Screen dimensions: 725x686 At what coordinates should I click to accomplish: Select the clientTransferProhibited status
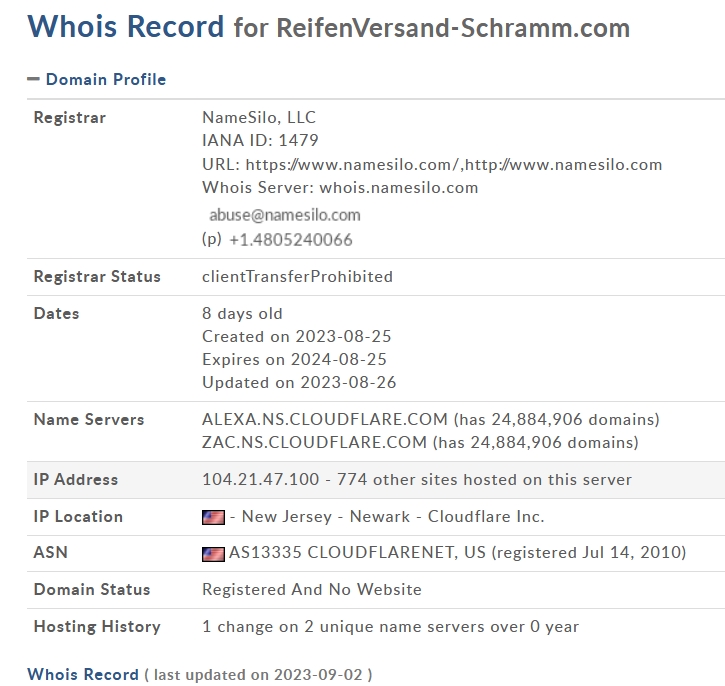pos(297,276)
